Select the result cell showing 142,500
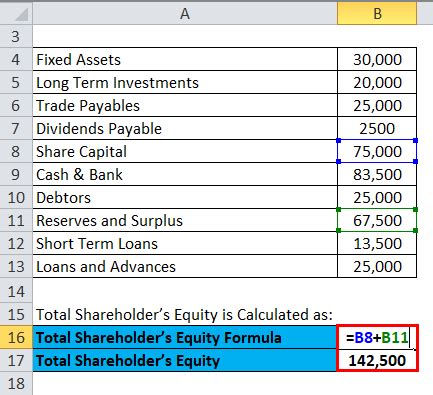This screenshot has width=433, height=395. (x=377, y=360)
